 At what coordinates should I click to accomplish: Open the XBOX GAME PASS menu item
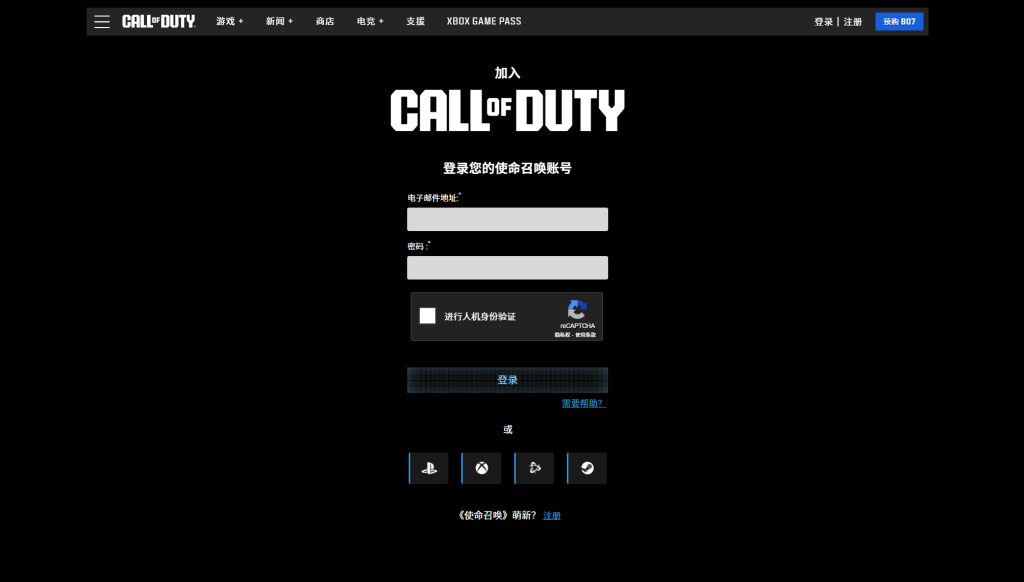coord(484,22)
